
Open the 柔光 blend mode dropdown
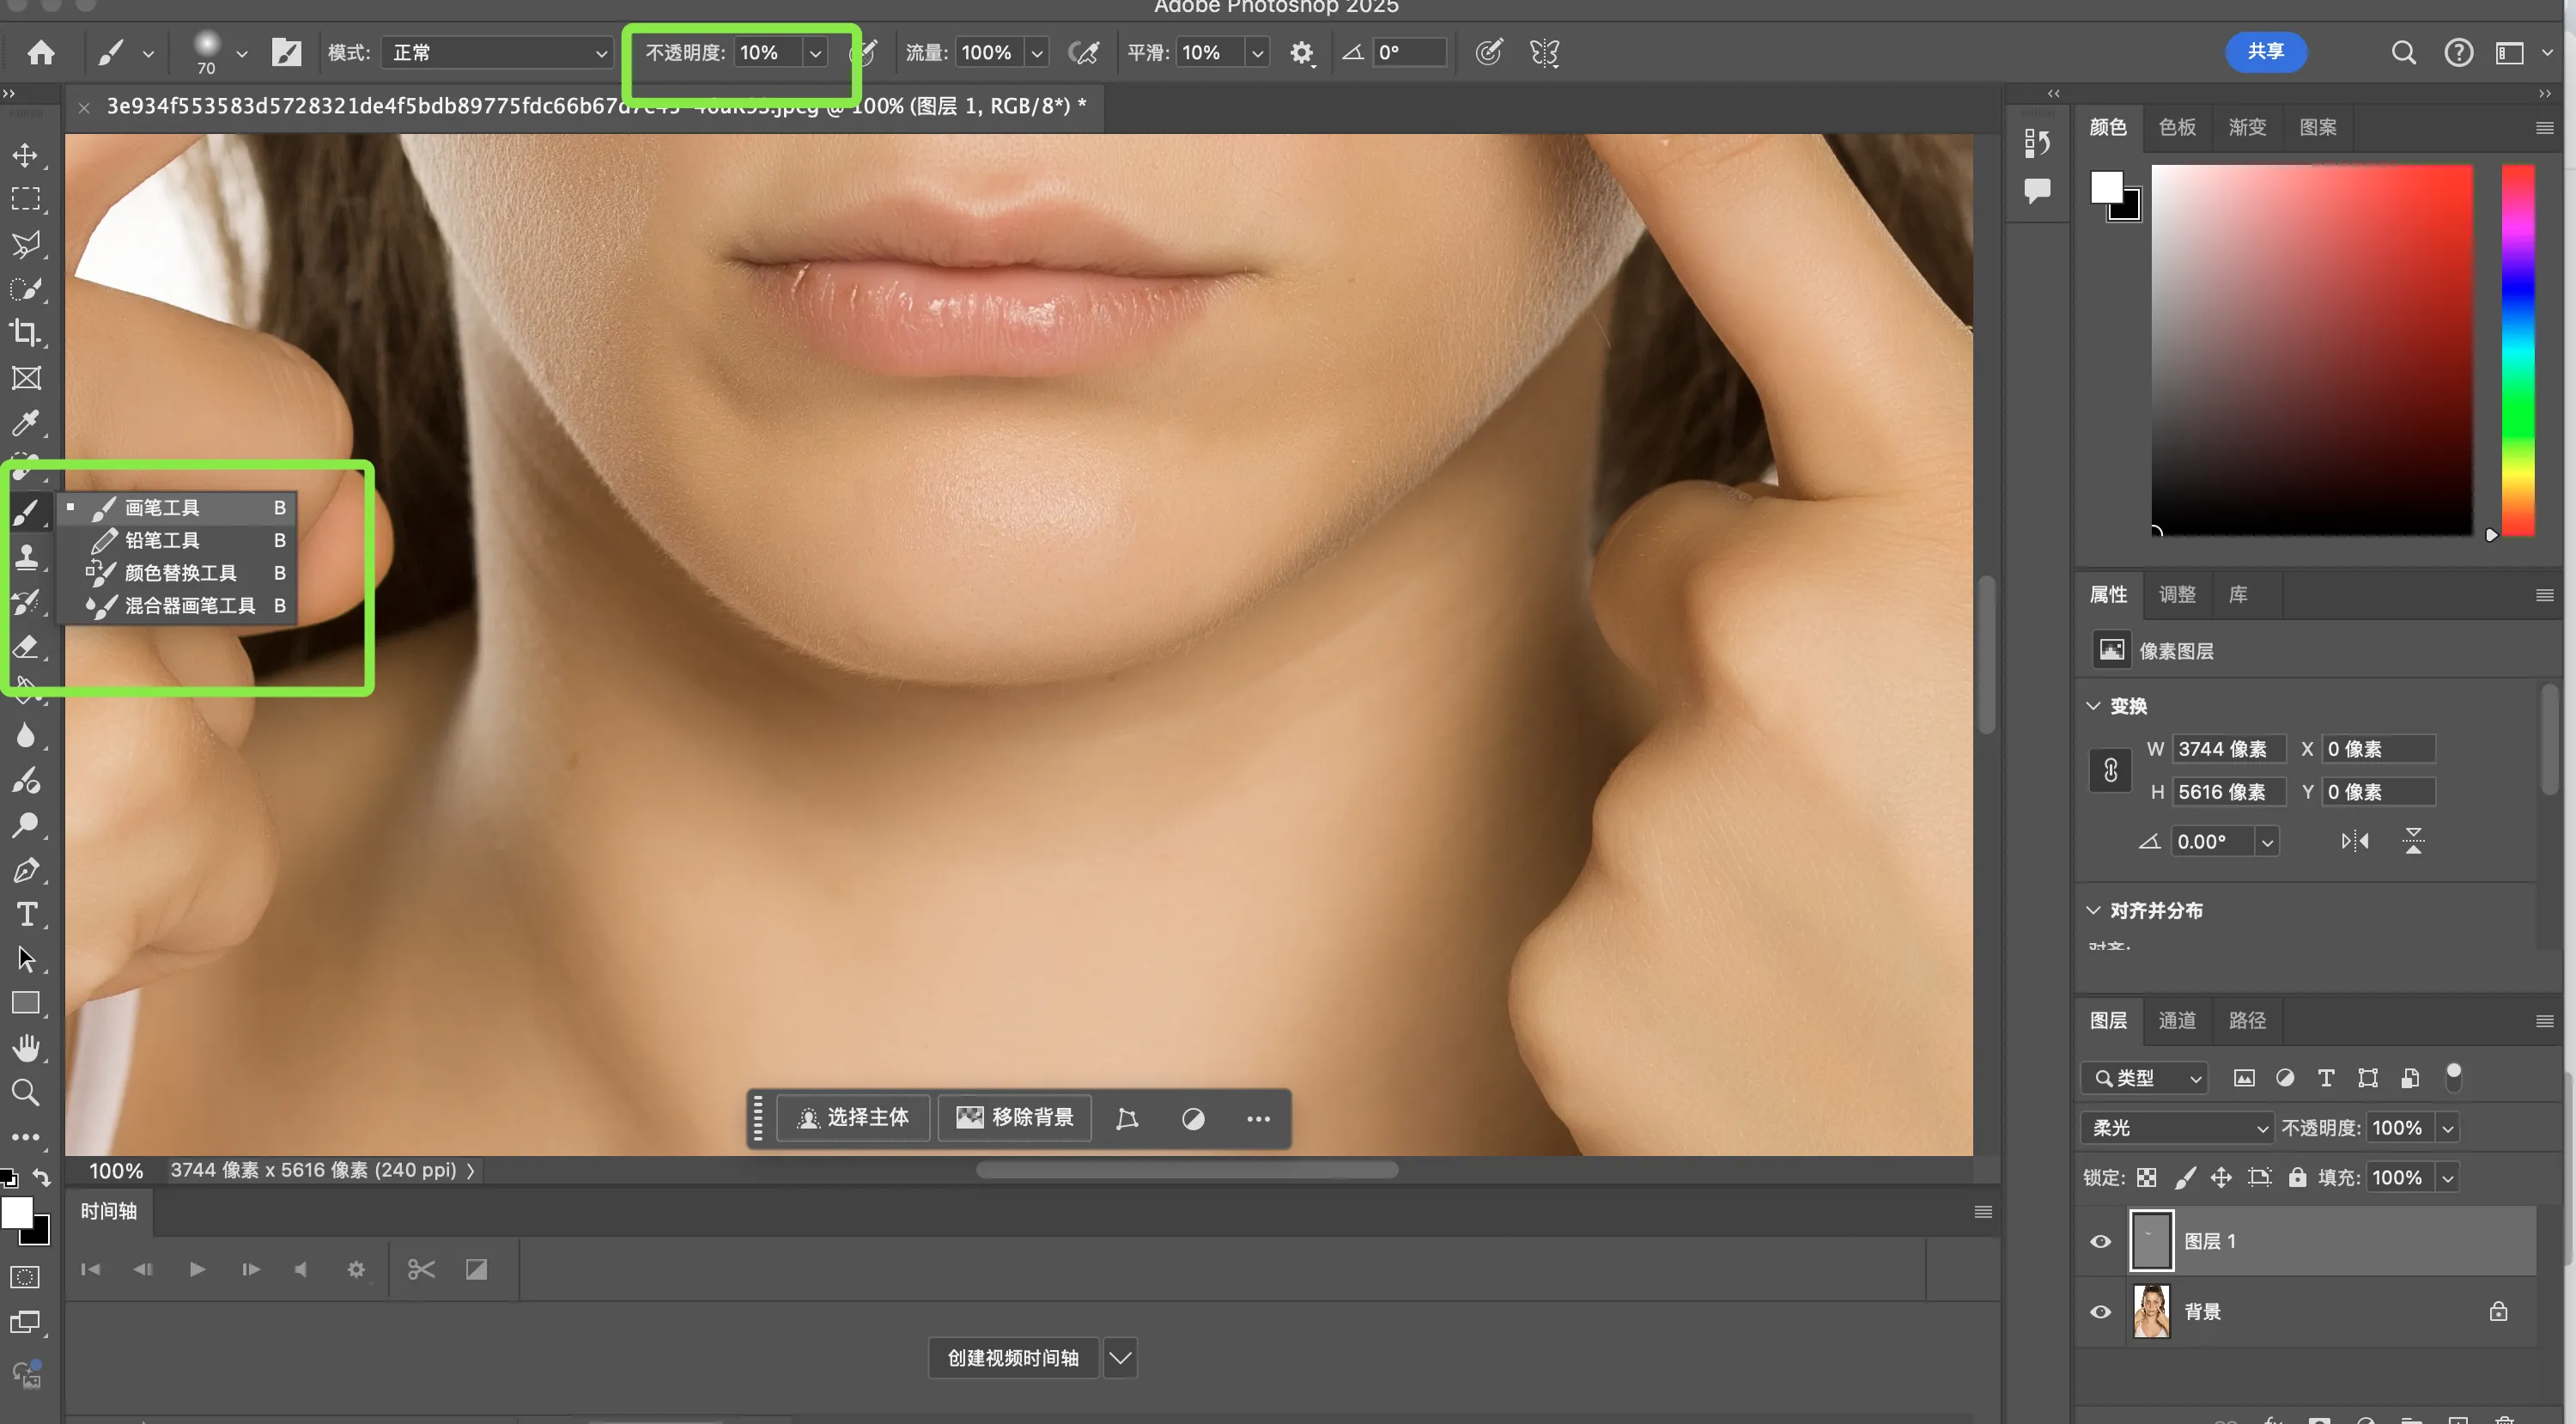click(x=2177, y=1128)
